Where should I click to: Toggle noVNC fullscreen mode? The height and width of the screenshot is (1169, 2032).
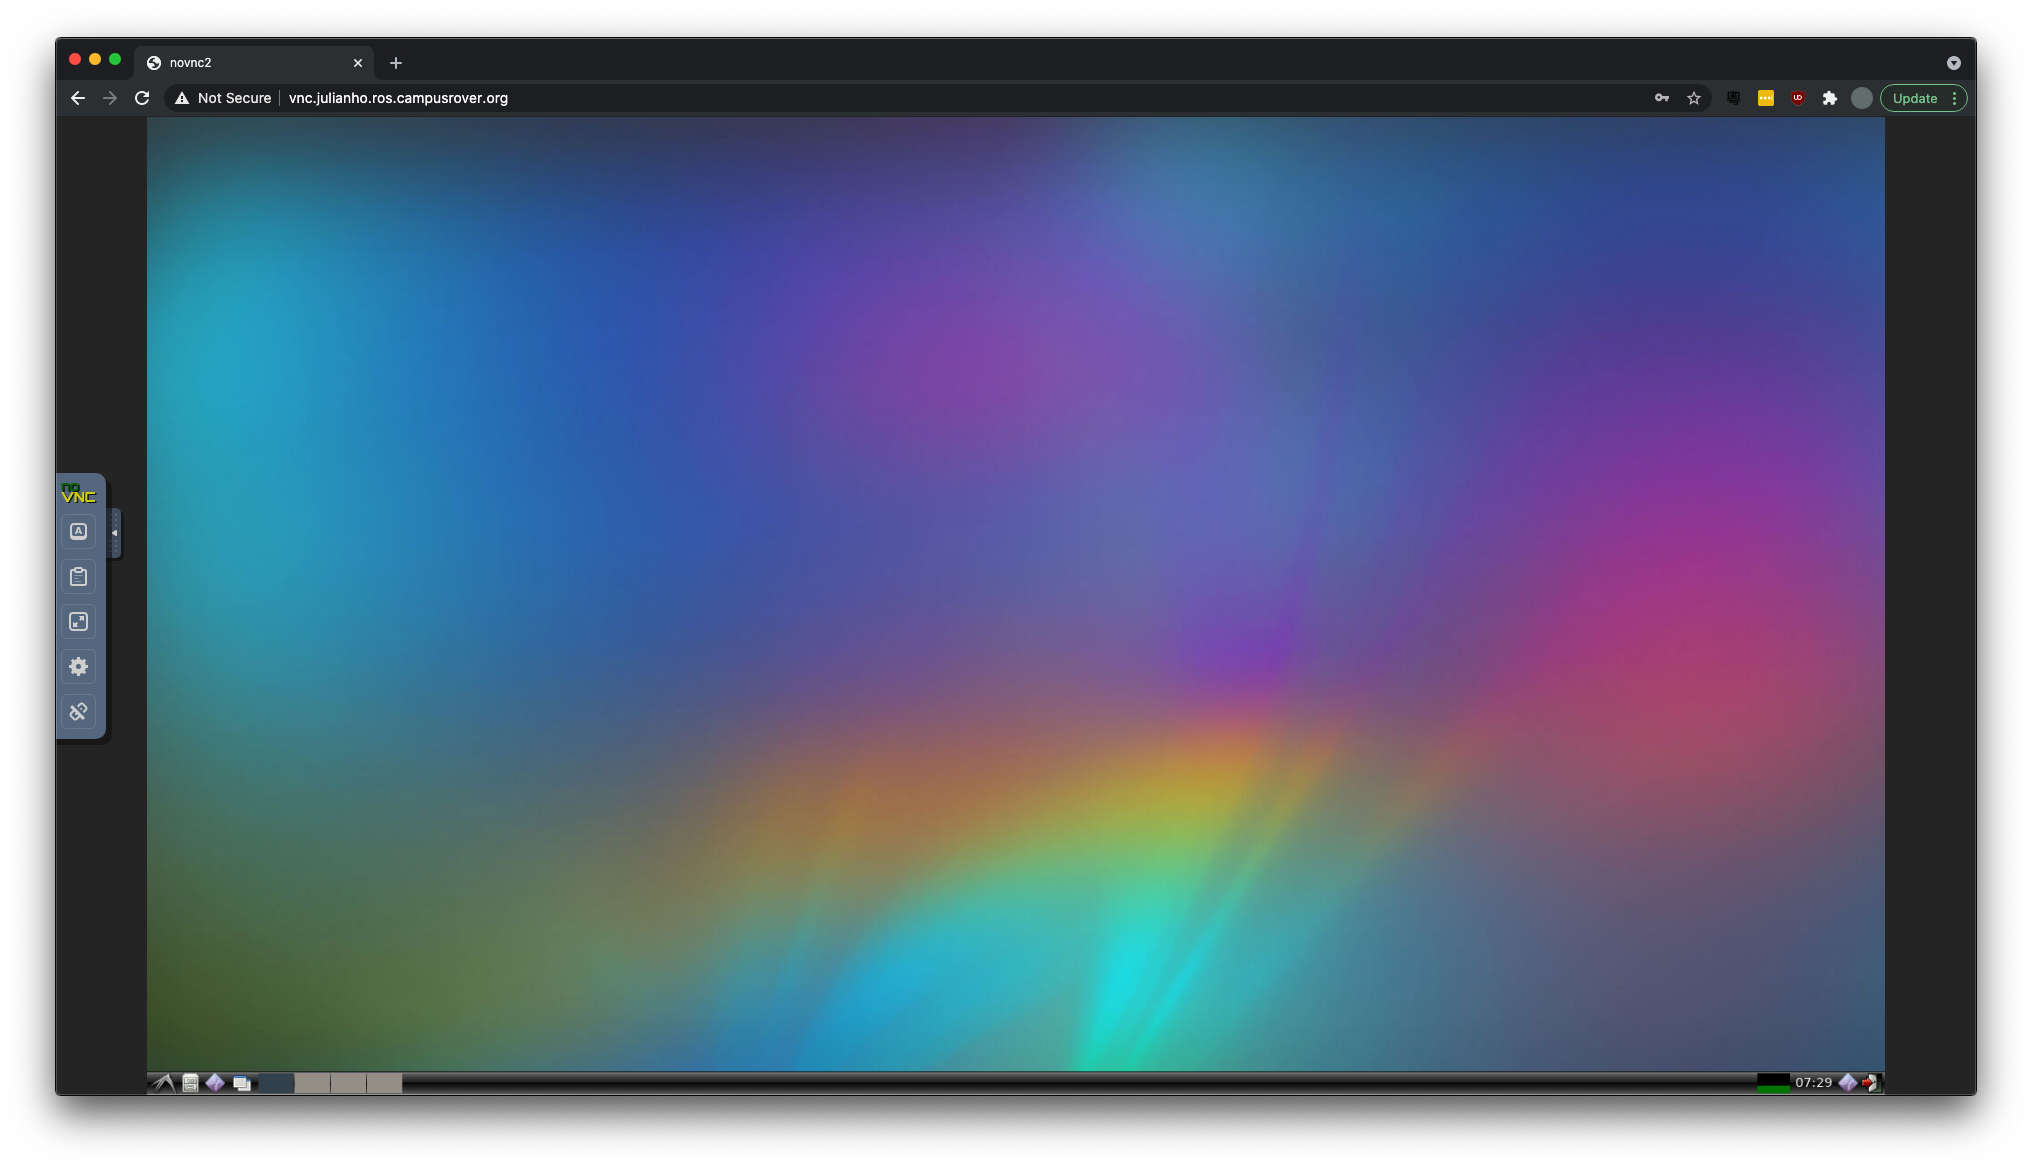(78, 622)
